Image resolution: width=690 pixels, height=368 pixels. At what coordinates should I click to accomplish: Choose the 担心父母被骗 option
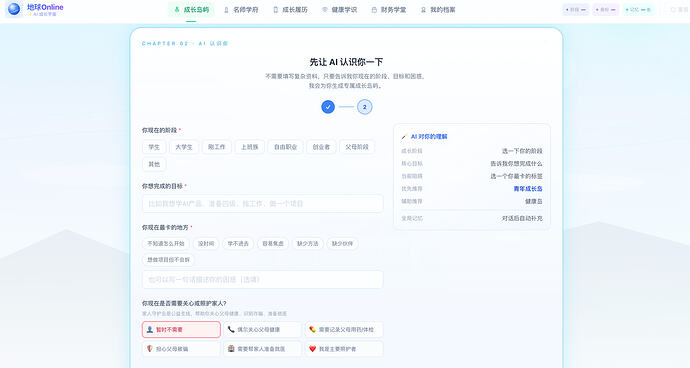pyautogui.click(x=181, y=349)
